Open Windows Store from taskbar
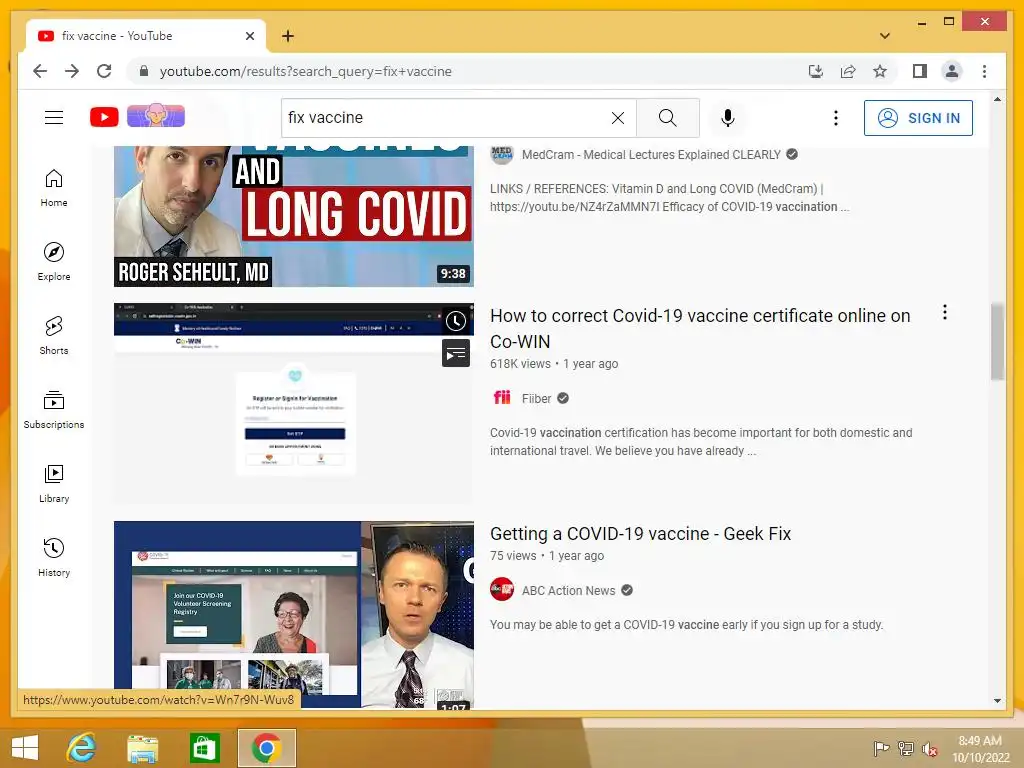This screenshot has width=1024, height=768. point(204,748)
